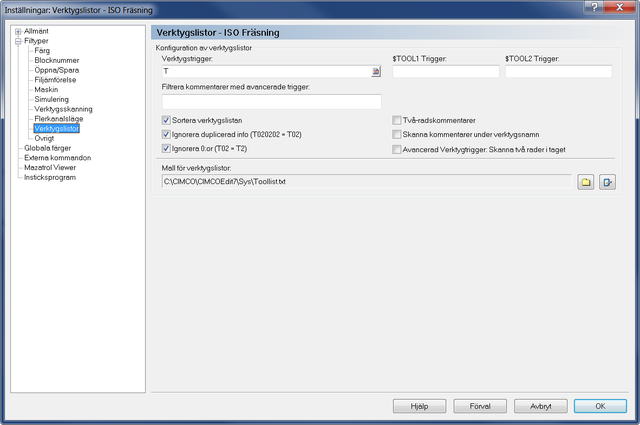Enable Två-radskommentarer checkbox

396,120
